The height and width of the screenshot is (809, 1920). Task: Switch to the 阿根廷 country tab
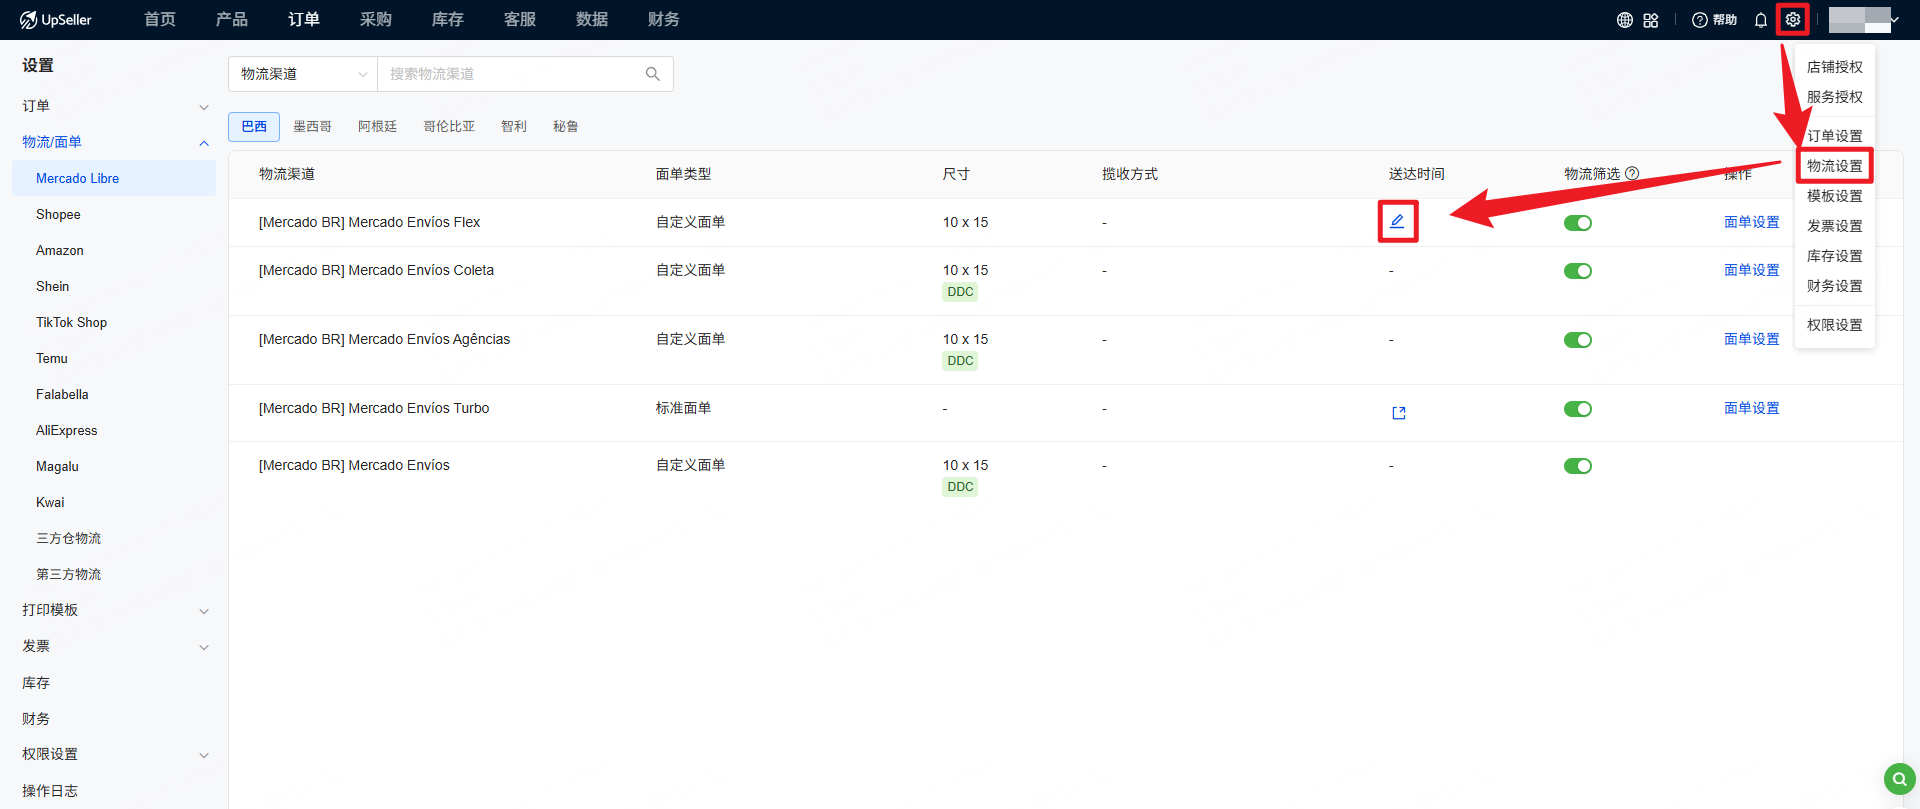point(377,126)
